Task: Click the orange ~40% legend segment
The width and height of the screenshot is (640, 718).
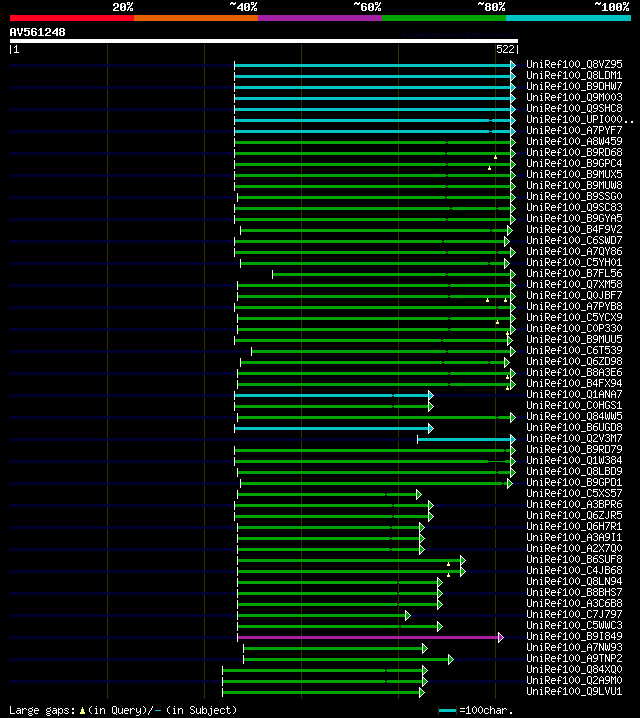Action: coord(196,18)
